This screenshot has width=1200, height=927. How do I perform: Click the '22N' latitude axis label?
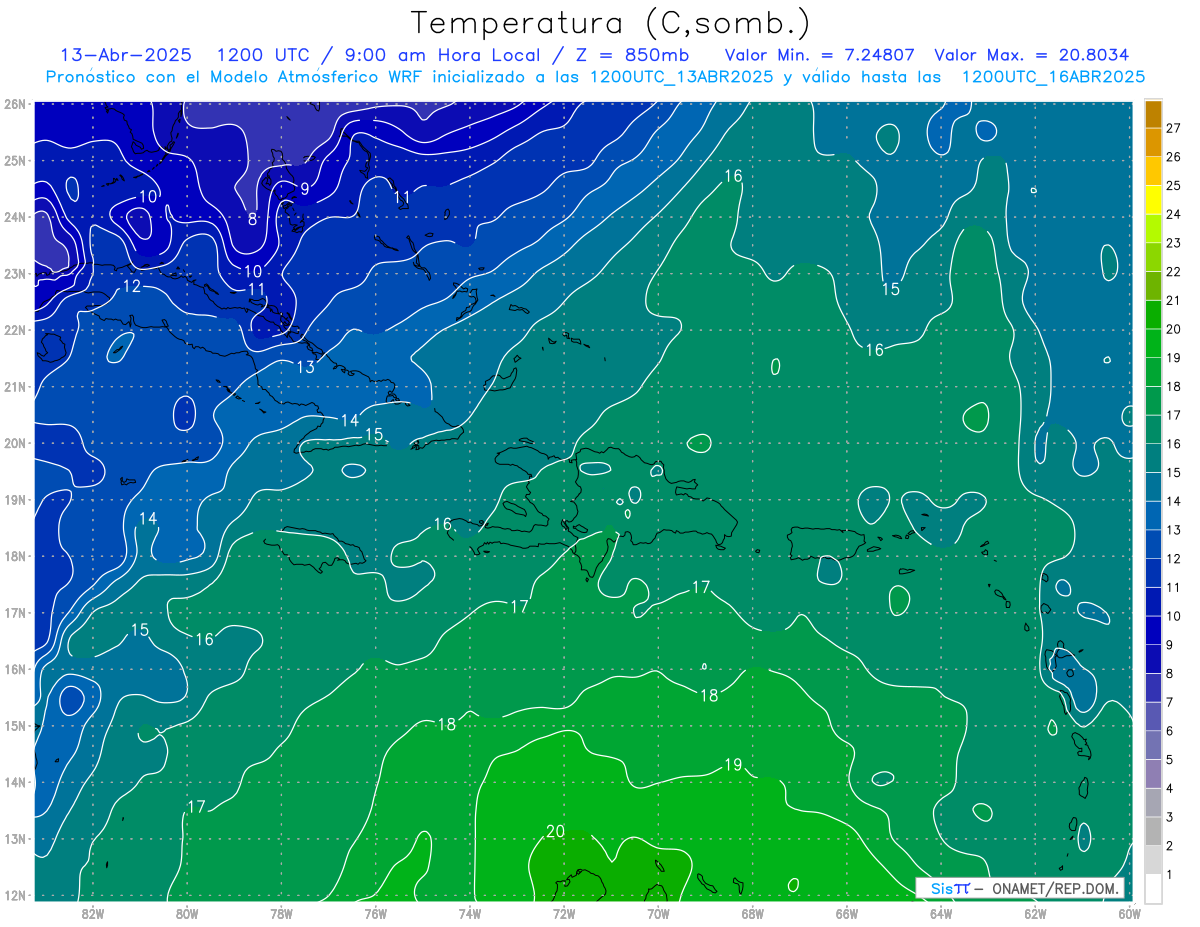pyautogui.click(x=14, y=329)
